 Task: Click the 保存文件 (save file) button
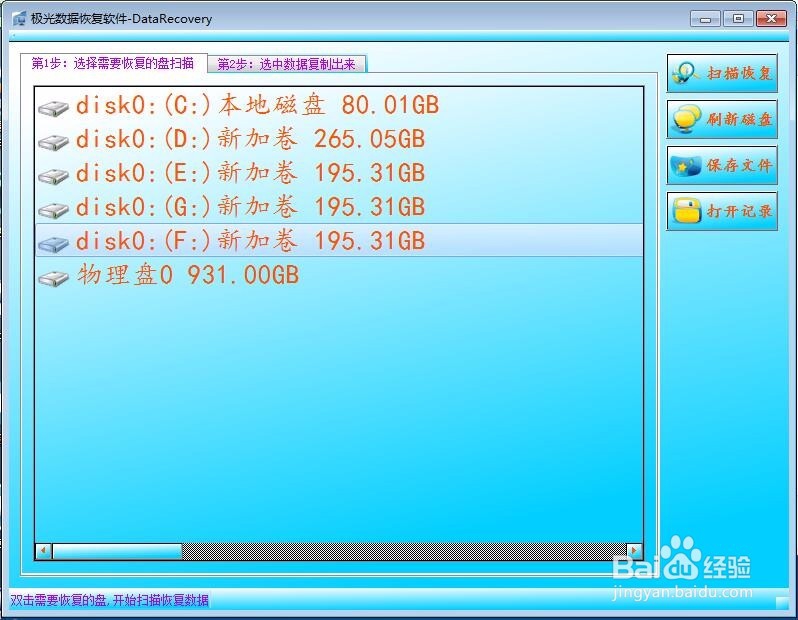click(x=722, y=165)
